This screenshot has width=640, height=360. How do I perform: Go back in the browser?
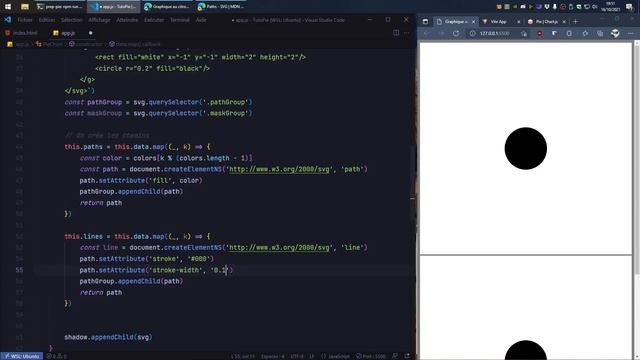click(426, 33)
